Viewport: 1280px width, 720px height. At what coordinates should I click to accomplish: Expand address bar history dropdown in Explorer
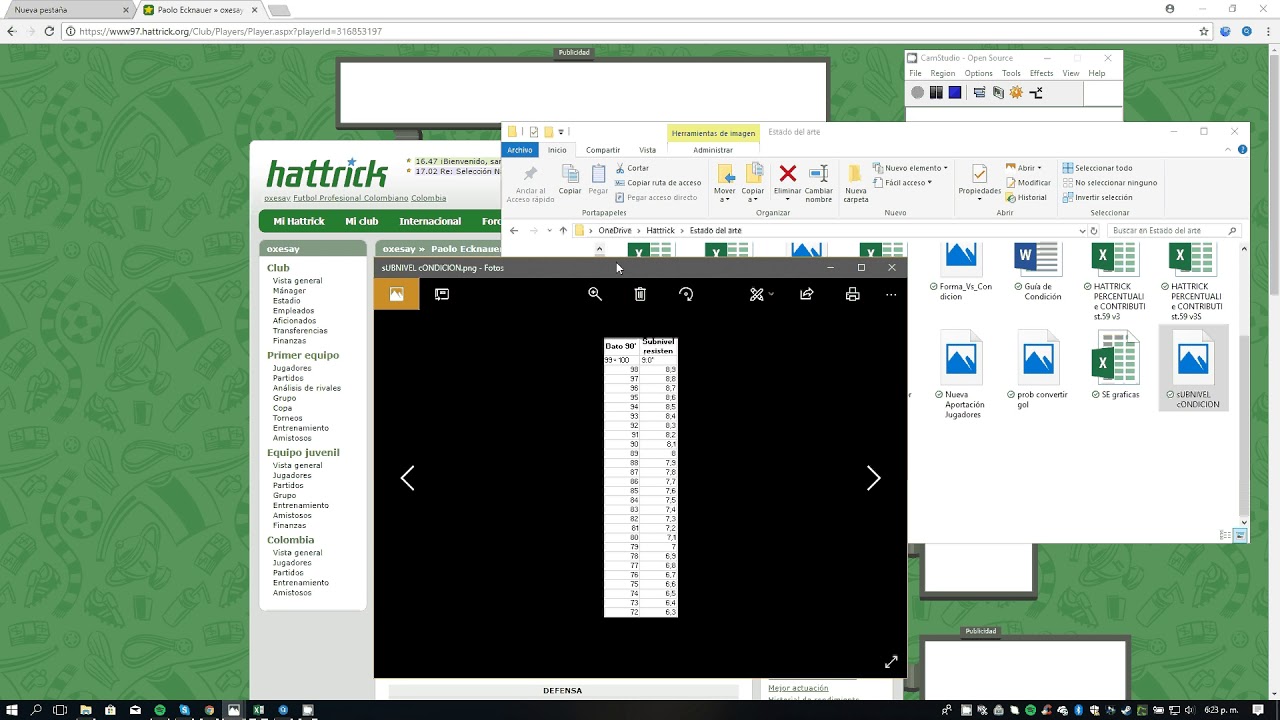click(x=1082, y=231)
